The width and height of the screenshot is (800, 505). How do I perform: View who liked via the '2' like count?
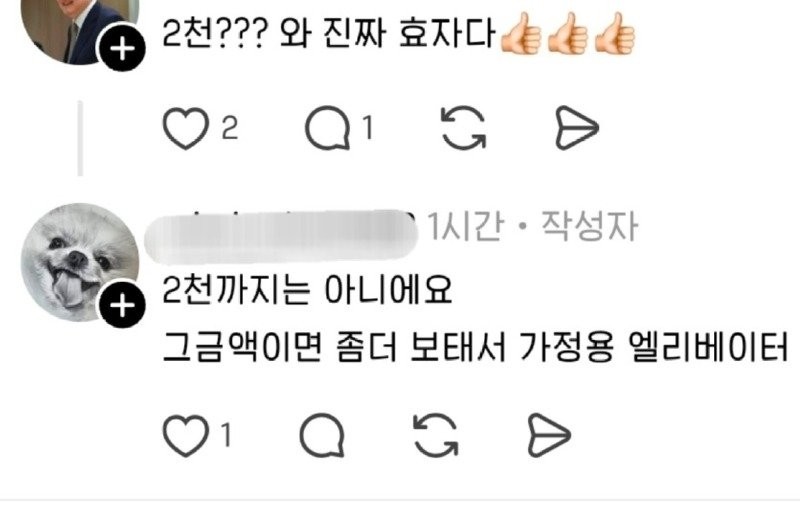[x=230, y=128]
